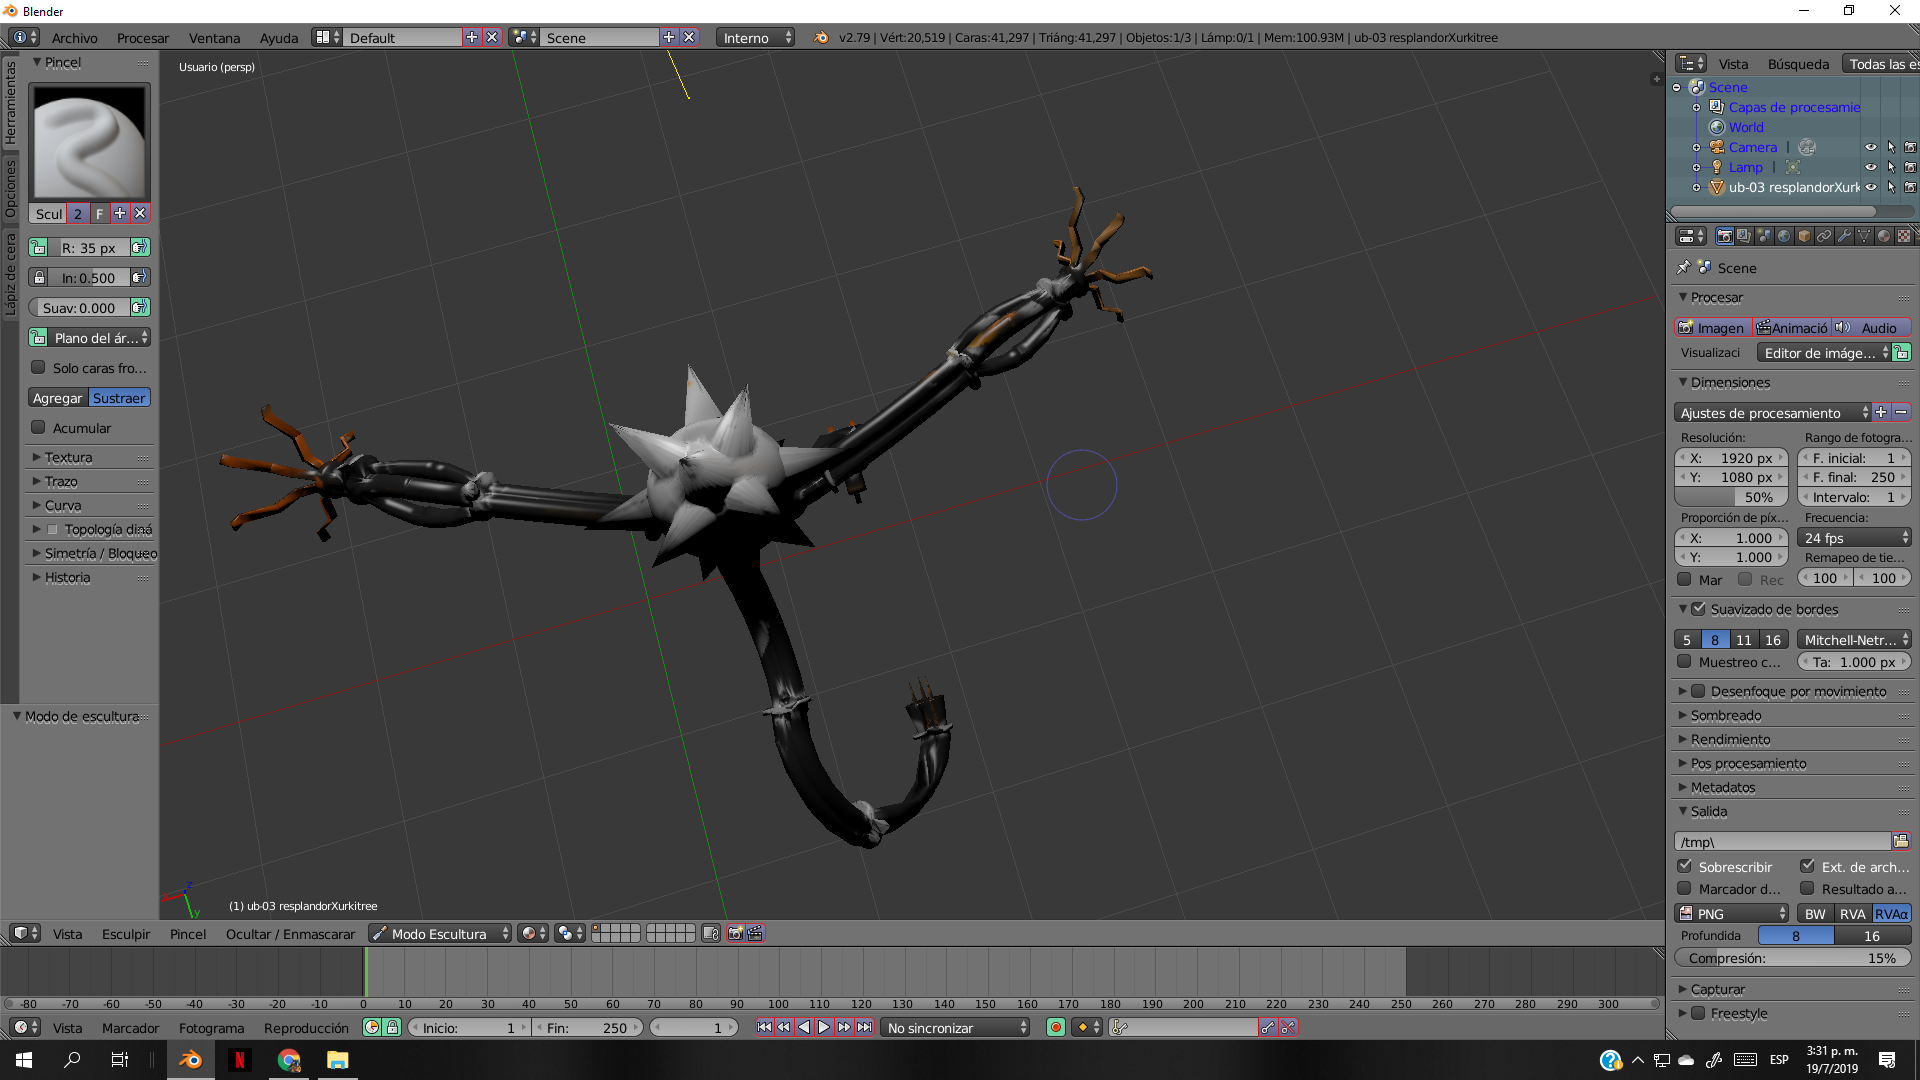This screenshot has width=1920, height=1080.
Task: Open Modifiers properties (wrench icon)
Action: pyautogui.click(x=1845, y=235)
